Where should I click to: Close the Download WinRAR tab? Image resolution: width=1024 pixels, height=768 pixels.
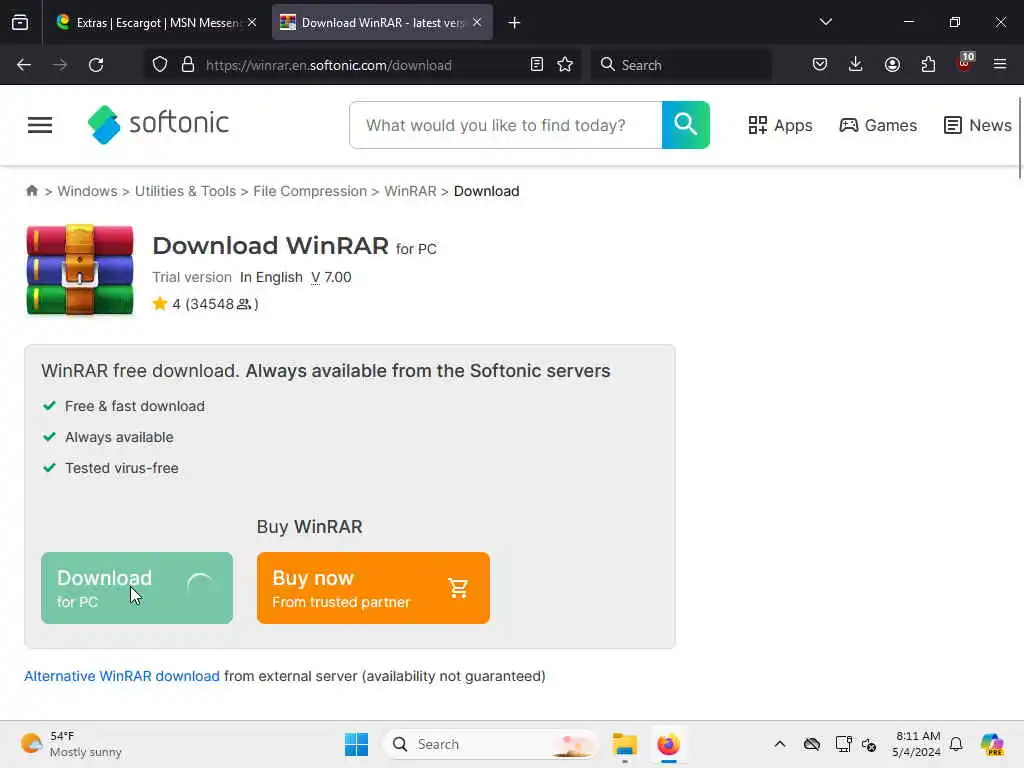477,23
